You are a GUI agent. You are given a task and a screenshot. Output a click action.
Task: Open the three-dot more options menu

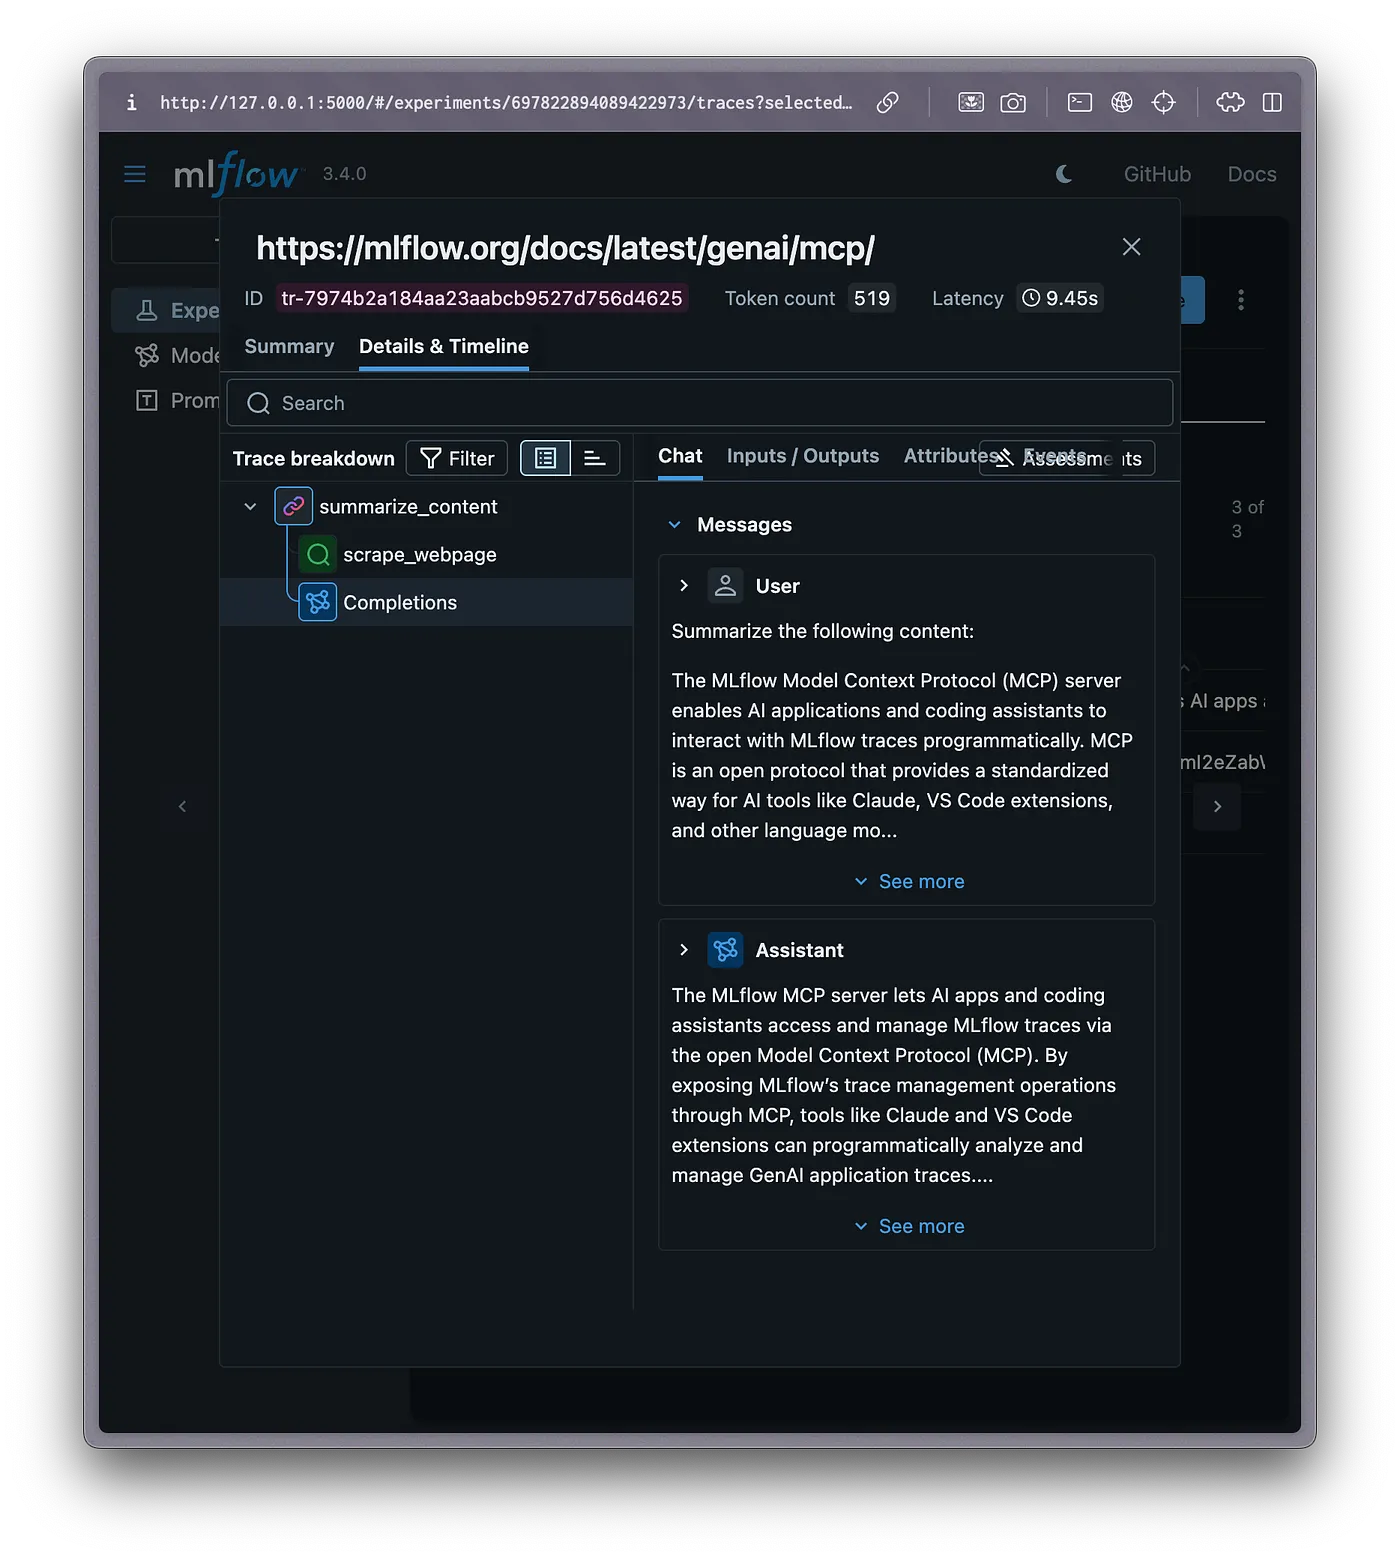[x=1241, y=300]
